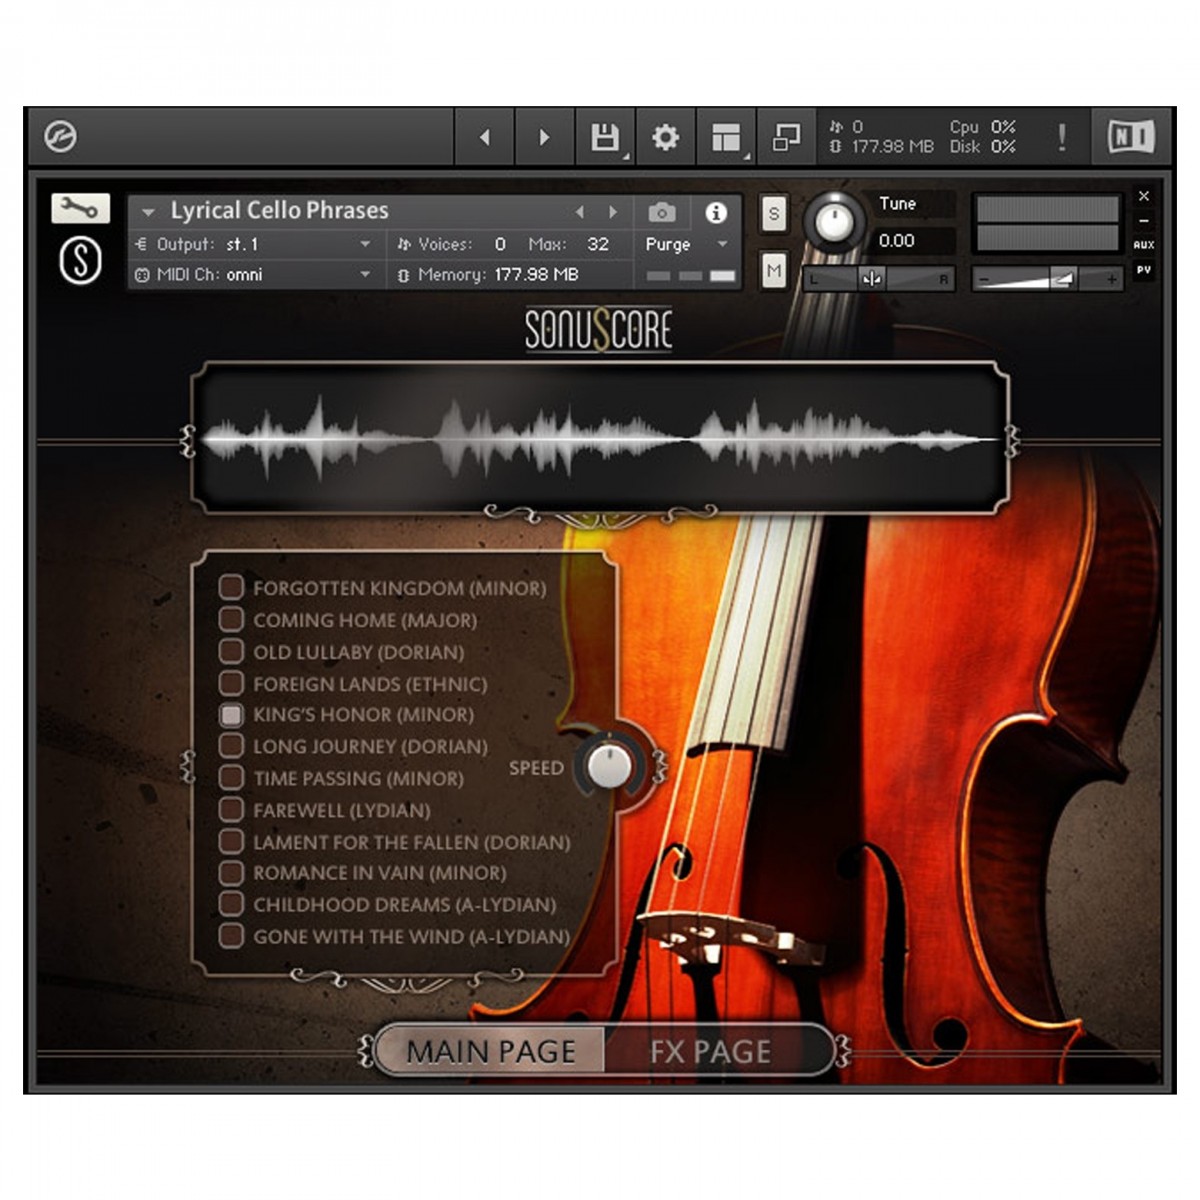Open the Output st. 1 dropdown
Screen dimensions: 1200x1200
pos(300,243)
